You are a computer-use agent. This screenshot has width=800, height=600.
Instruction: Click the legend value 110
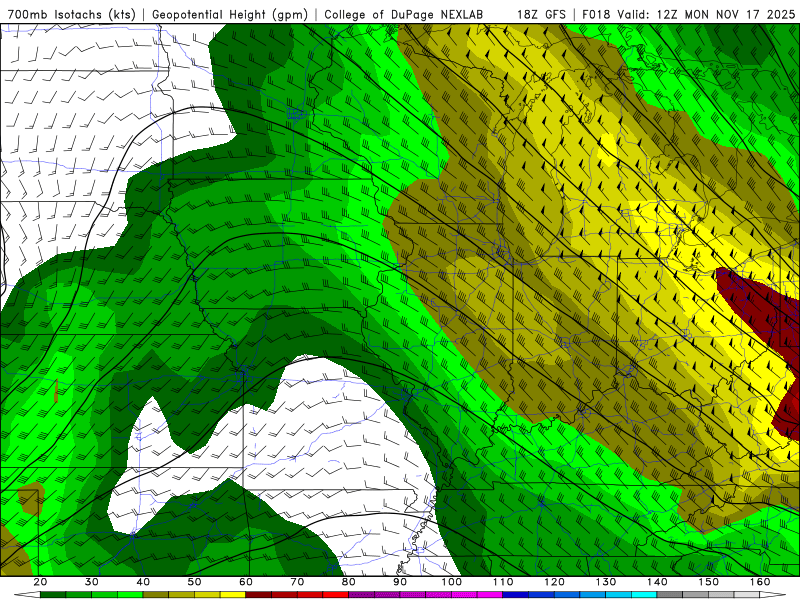(x=503, y=582)
